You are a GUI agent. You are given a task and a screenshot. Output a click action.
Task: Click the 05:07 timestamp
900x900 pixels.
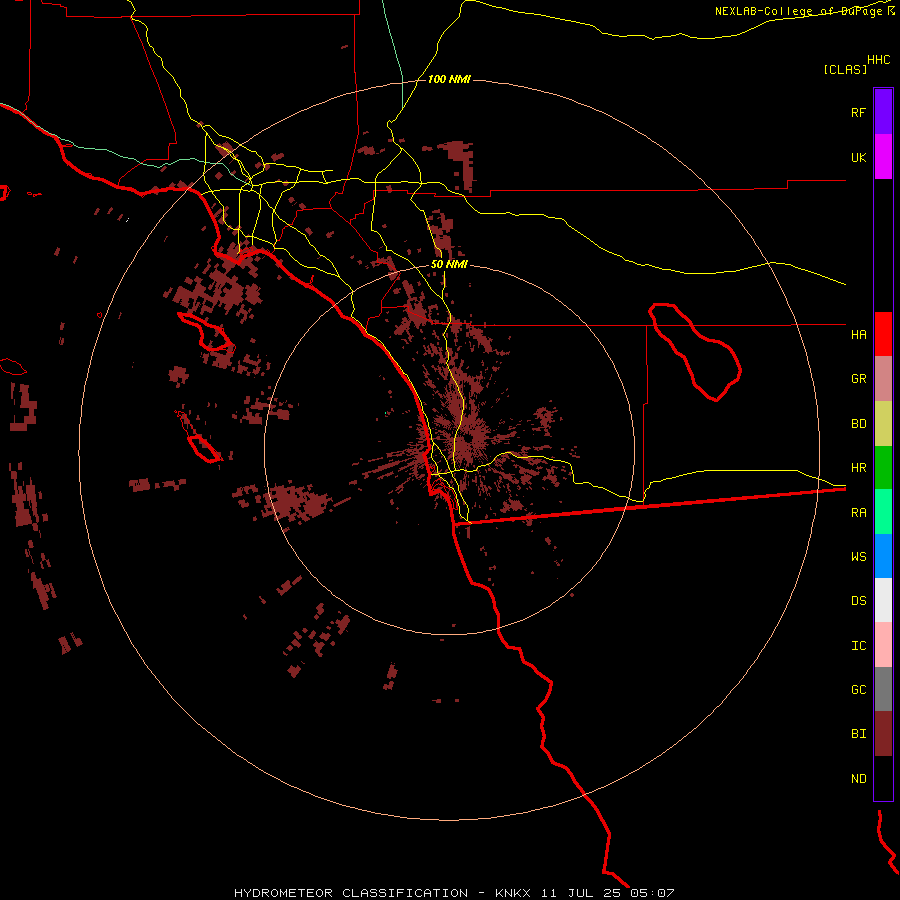(653, 893)
